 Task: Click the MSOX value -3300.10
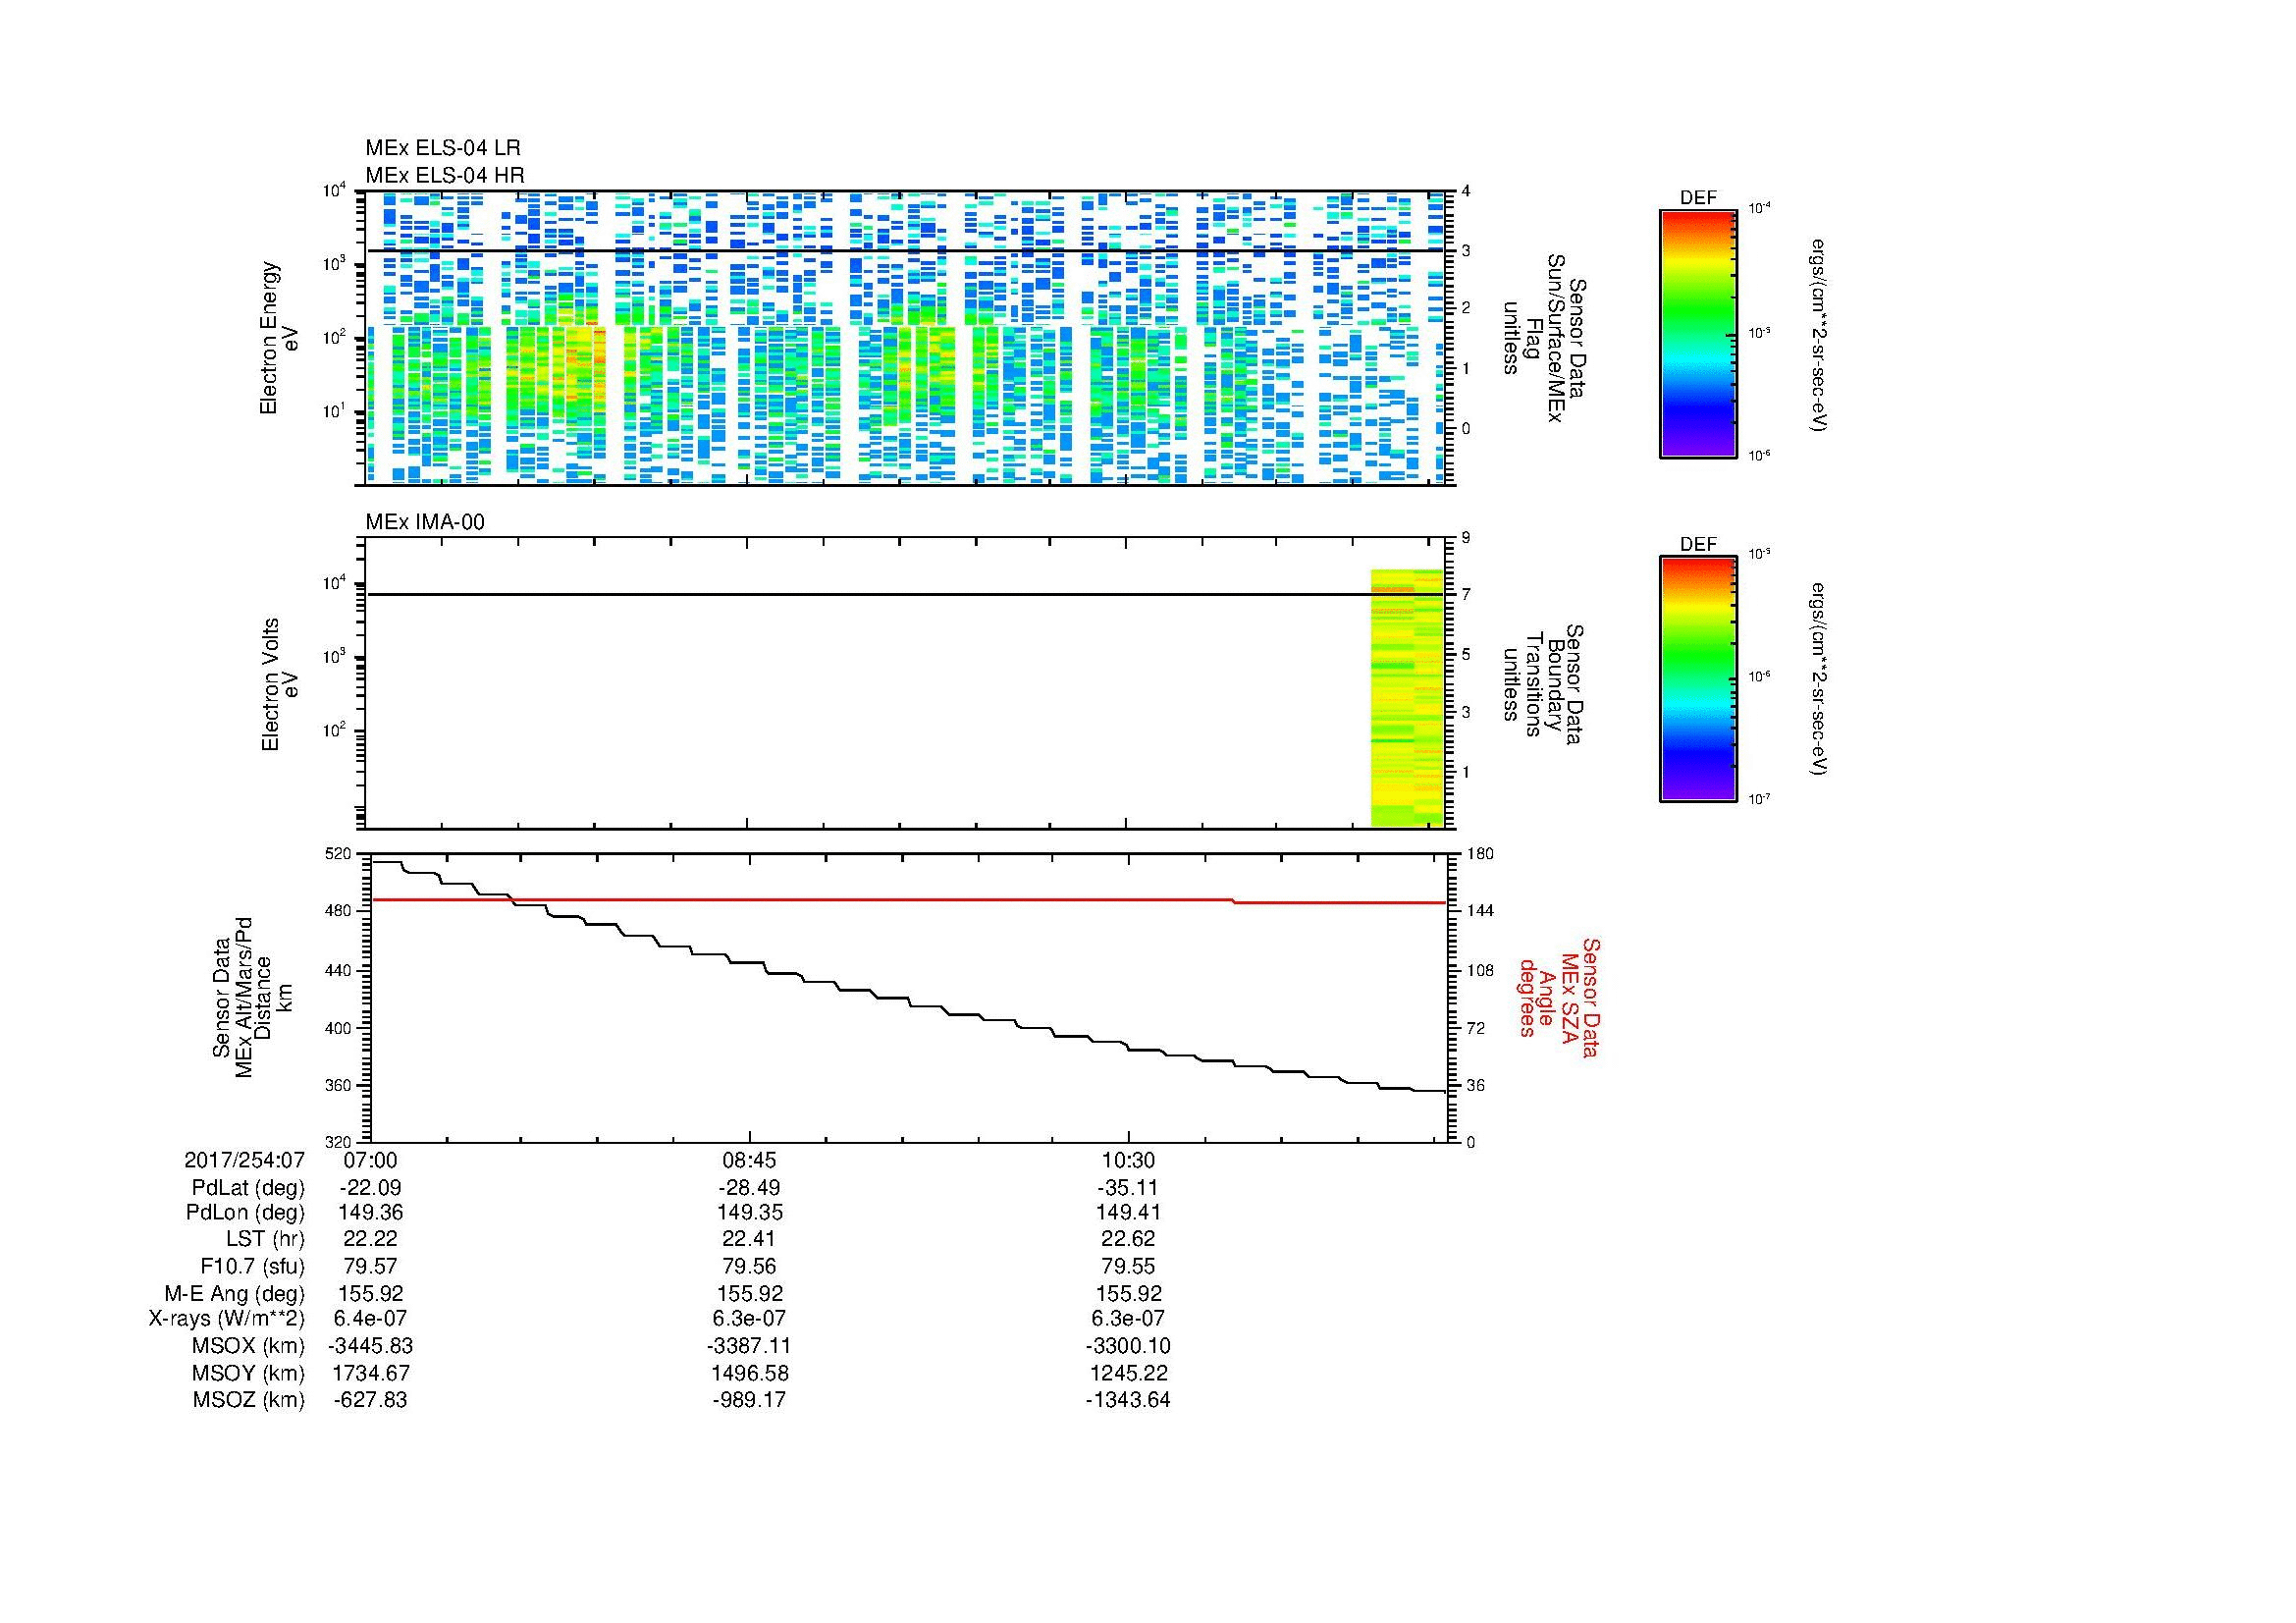[1128, 1346]
